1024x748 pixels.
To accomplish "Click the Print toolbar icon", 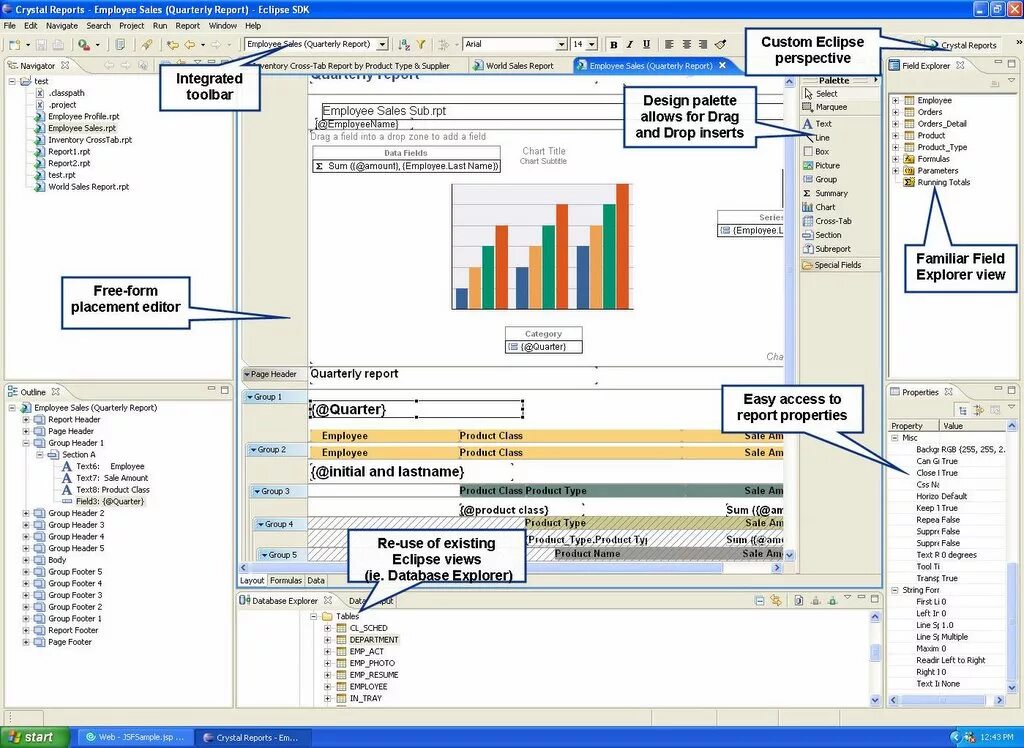I will tap(58, 44).
